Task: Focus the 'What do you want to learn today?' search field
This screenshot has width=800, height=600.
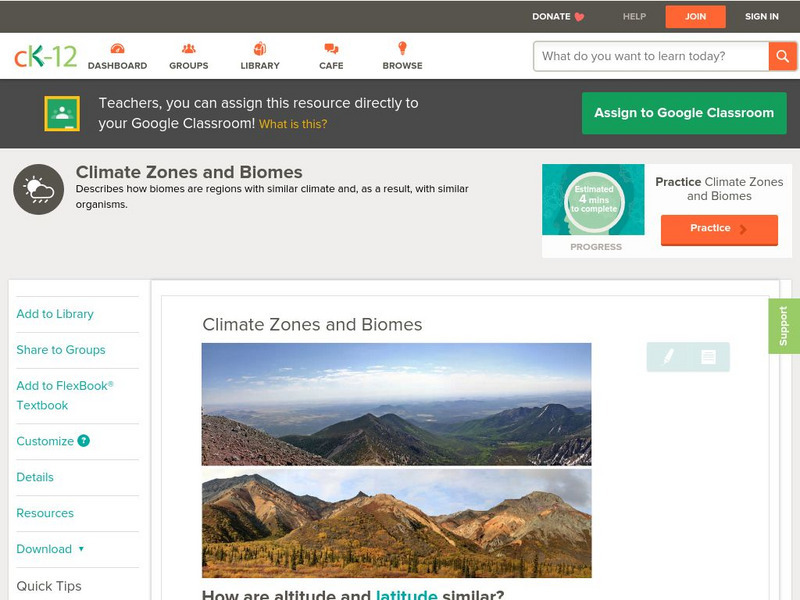Action: (x=652, y=56)
